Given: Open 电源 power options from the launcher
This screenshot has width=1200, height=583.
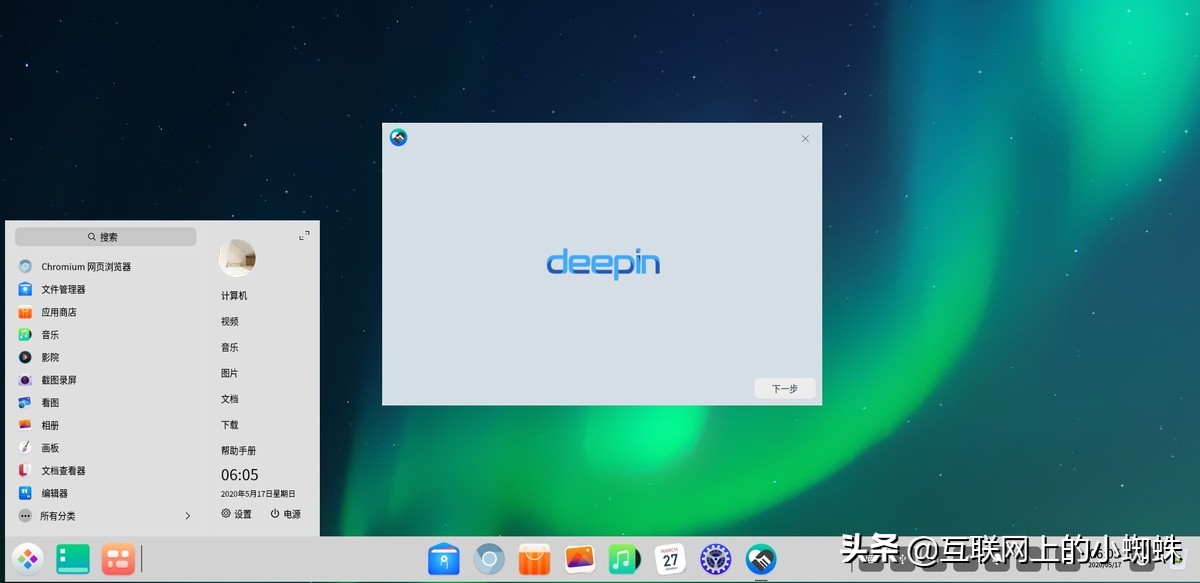Looking at the screenshot, I should (286, 514).
